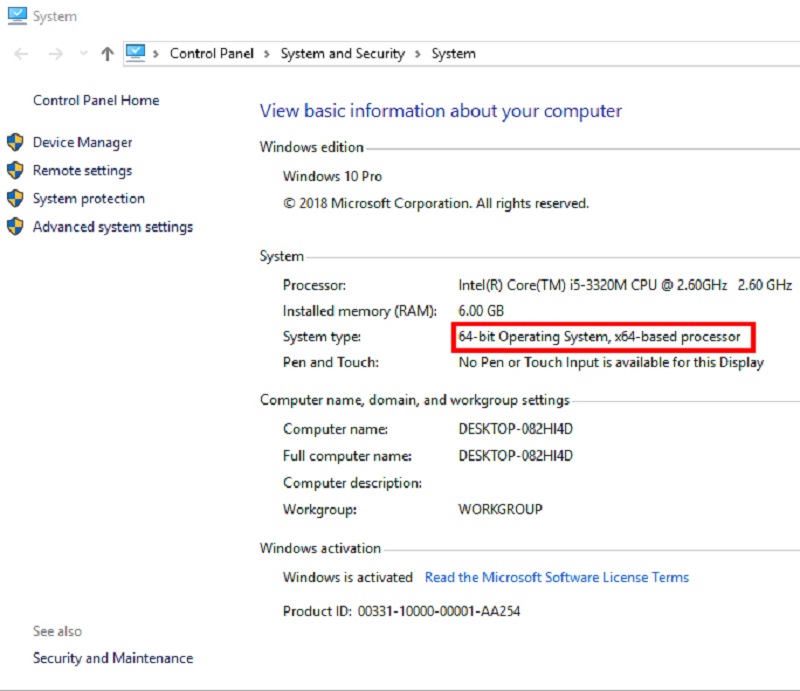The width and height of the screenshot is (800, 691).
Task: Click the System window title icon
Action: click(x=17, y=15)
